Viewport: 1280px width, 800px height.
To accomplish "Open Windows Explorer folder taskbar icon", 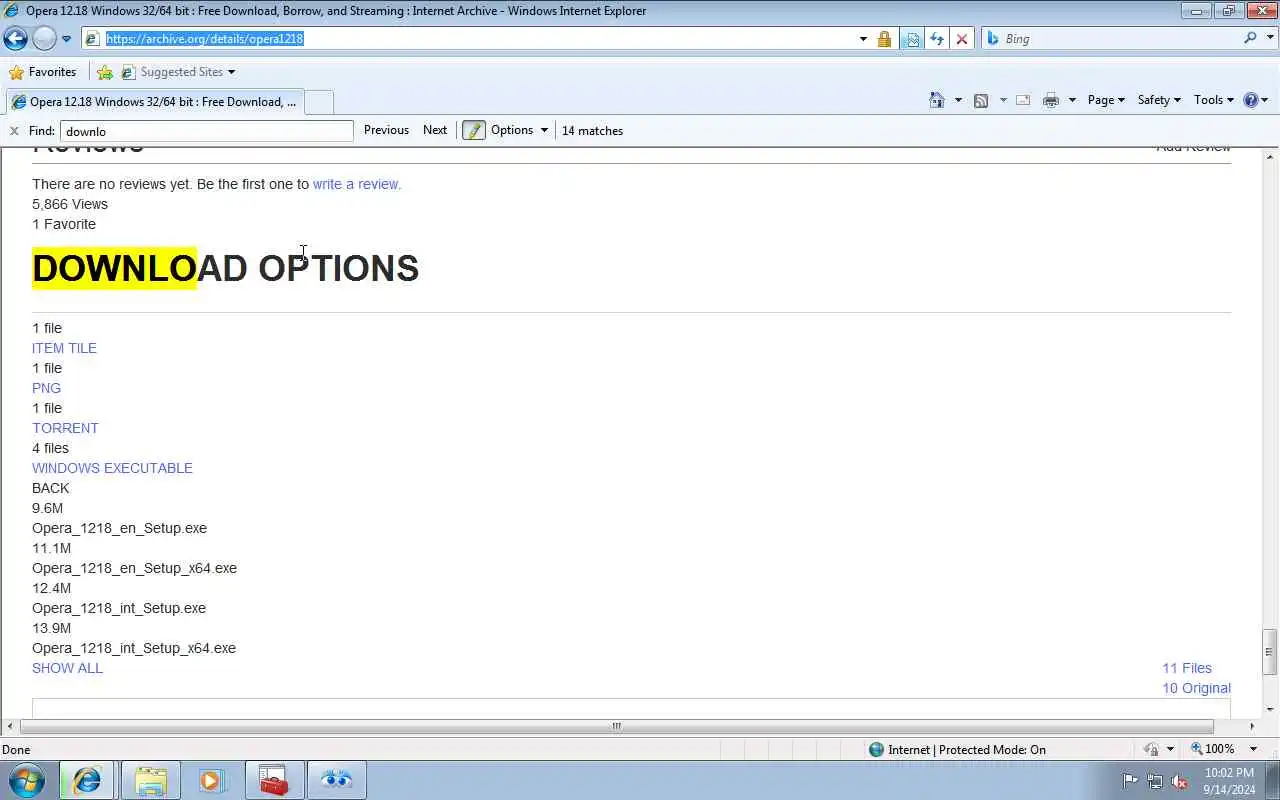I will (x=150, y=780).
